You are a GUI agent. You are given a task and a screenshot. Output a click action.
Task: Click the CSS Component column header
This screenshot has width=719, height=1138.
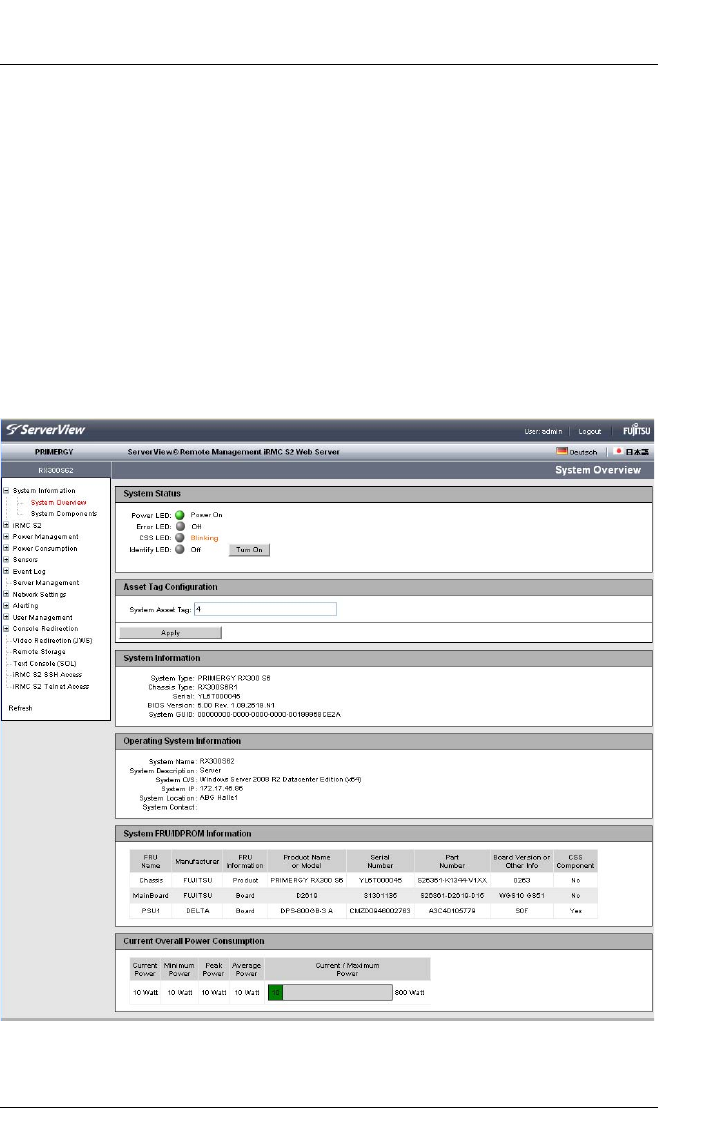point(575,861)
